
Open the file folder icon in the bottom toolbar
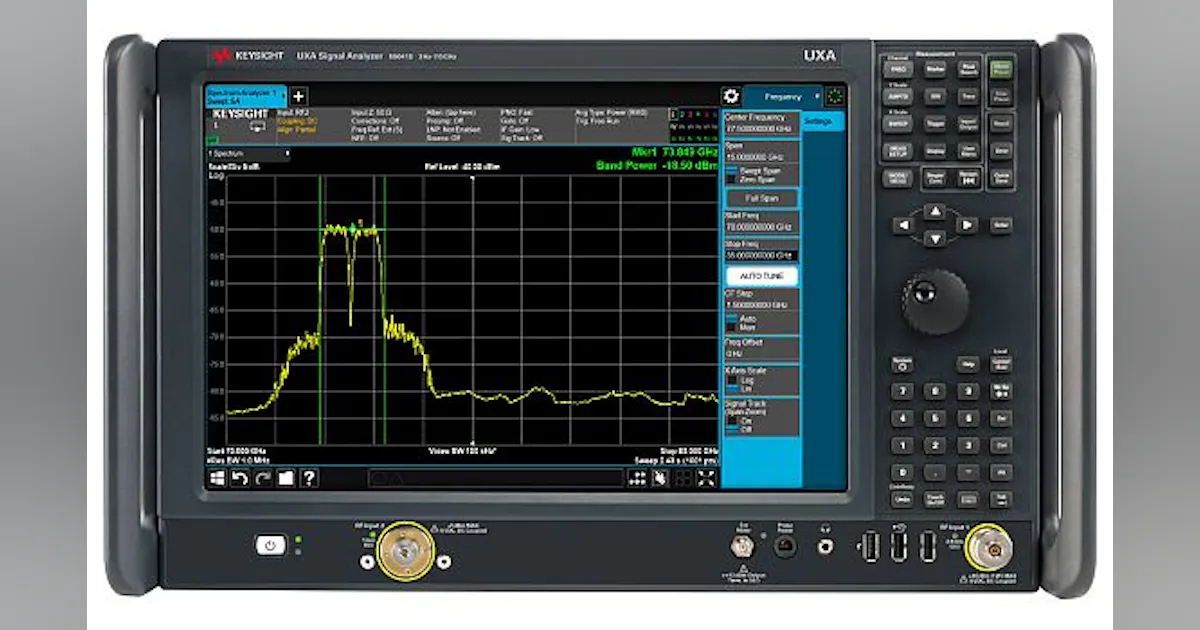(x=286, y=478)
